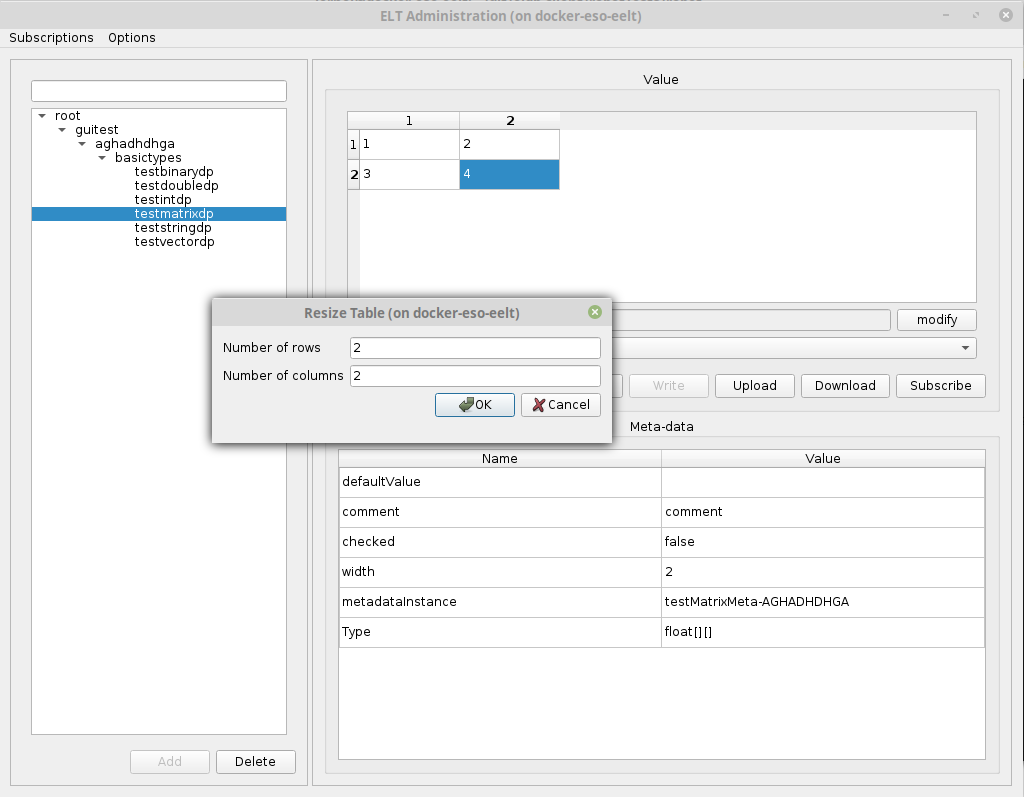
Task: Select testvectordp in the tree
Action: pos(174,242)
